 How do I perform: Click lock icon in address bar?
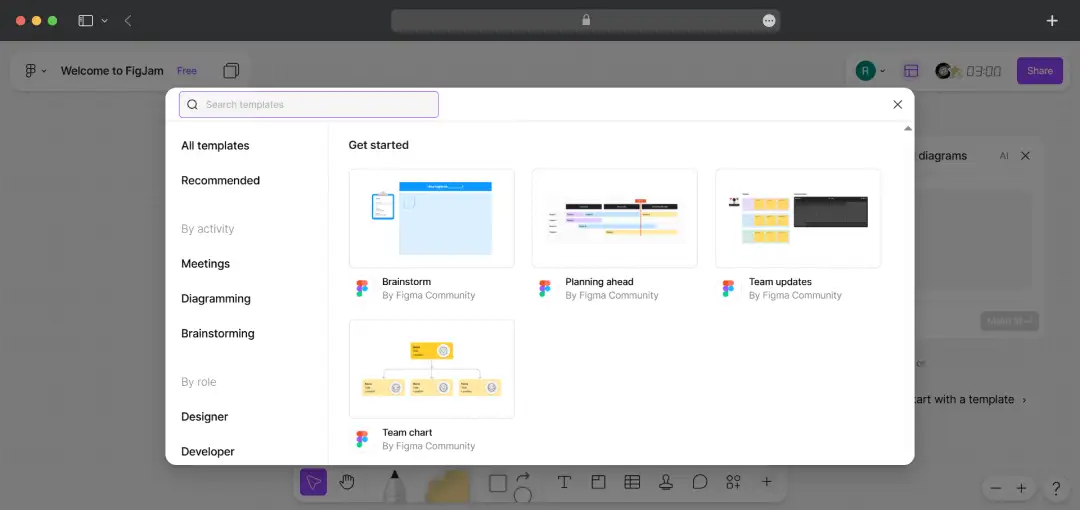tap(586, 20)
